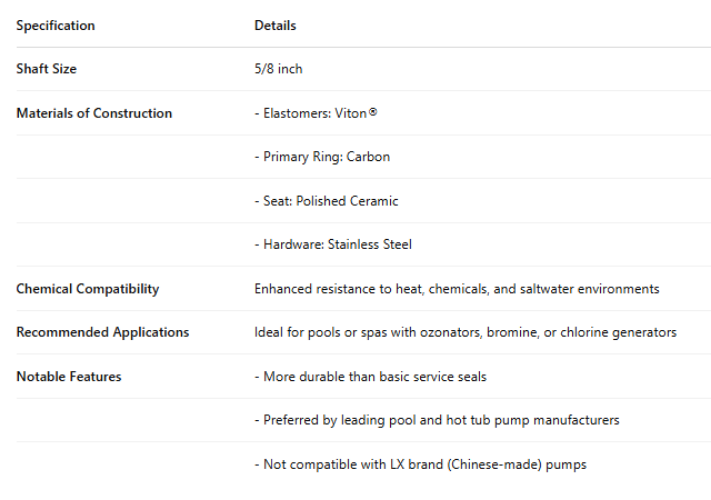The width and height of the screenshot is (711, 500).
Task: Select the Shaft Size row label
Action: [46, 69]
